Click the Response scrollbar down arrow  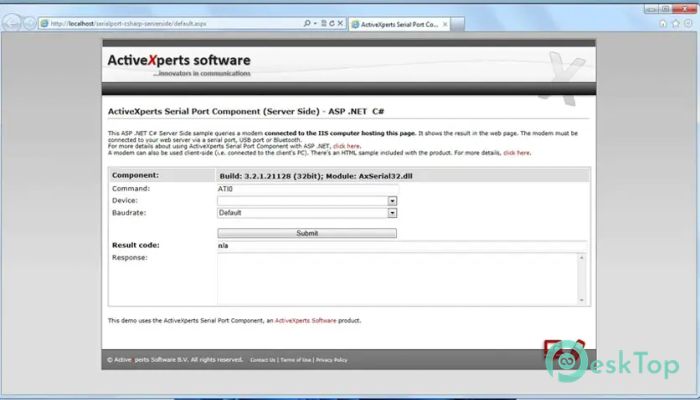pyautogui.click(x=581, y=300)
